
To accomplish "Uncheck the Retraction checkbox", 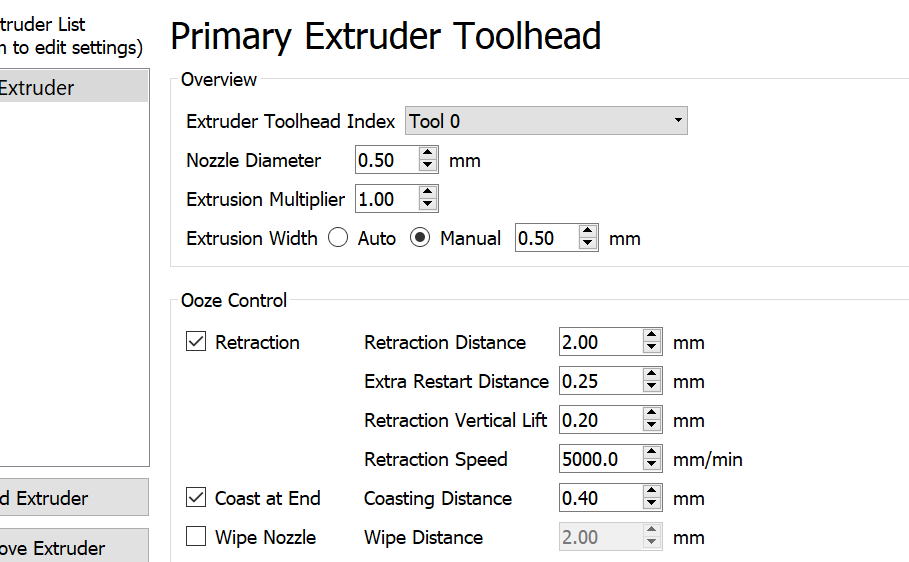I will pos(196,342).
